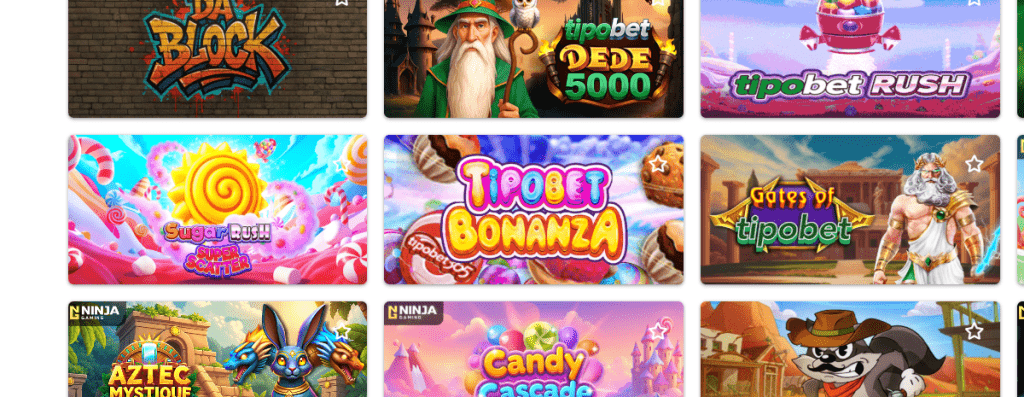
Task: Launch the tipobet Dede 5000 game
Action: point(534,59)
